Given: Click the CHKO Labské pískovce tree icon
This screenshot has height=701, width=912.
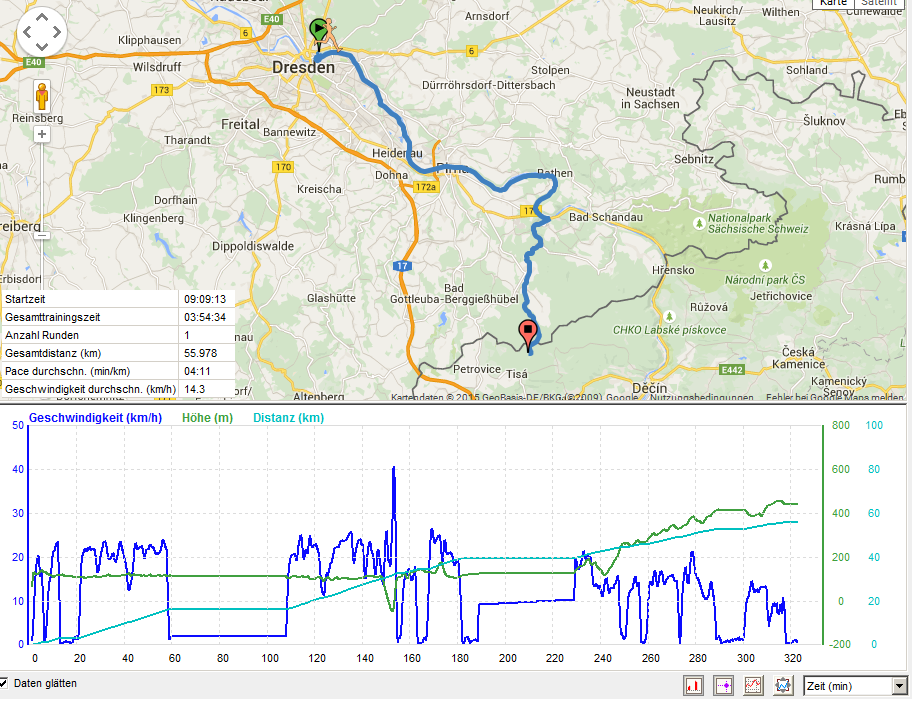Looking at the screenshot, I should pos(670,316).
